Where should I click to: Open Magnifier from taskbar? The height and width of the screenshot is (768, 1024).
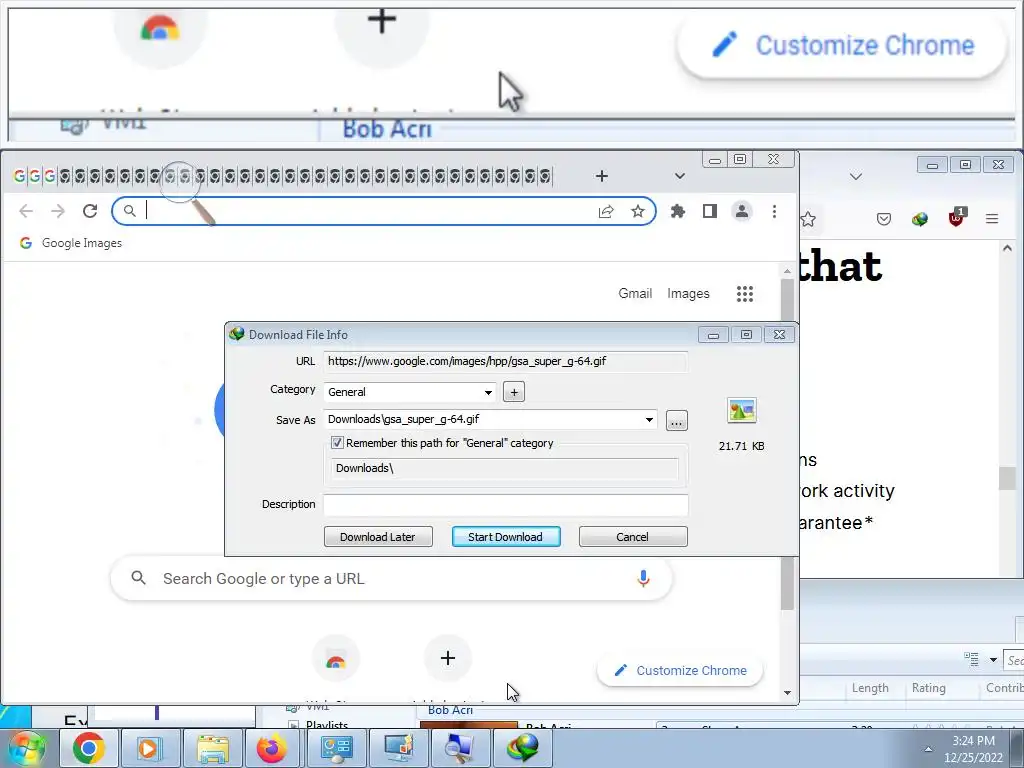click(460, 748)
